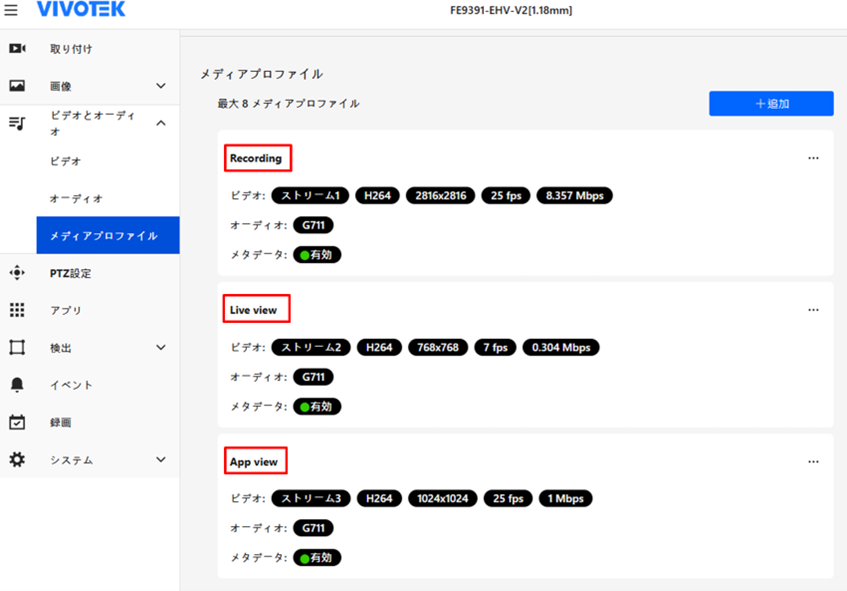The image size is (847, 591).
Task: Open PTZ設定 via the crosshair icon
Action: 17,273
